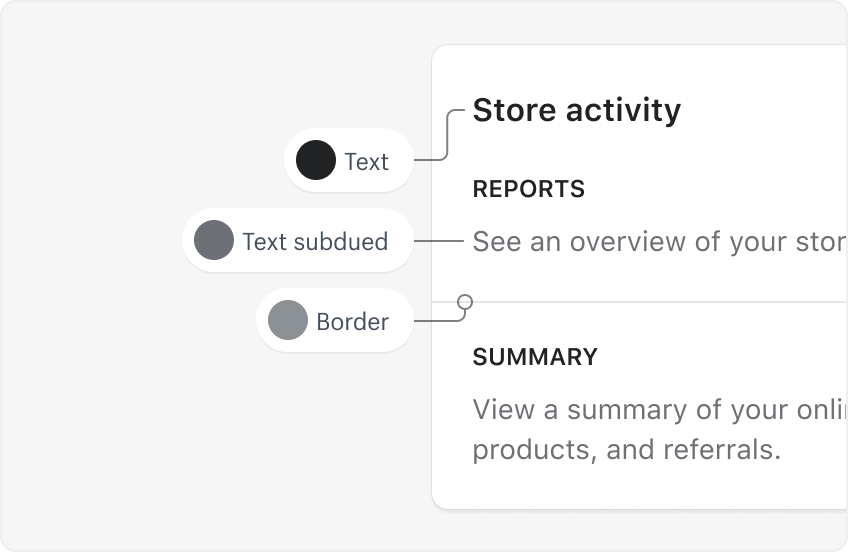Select the "Border" annotation label
Screen dimensions: 848x552
pos(352,321)
